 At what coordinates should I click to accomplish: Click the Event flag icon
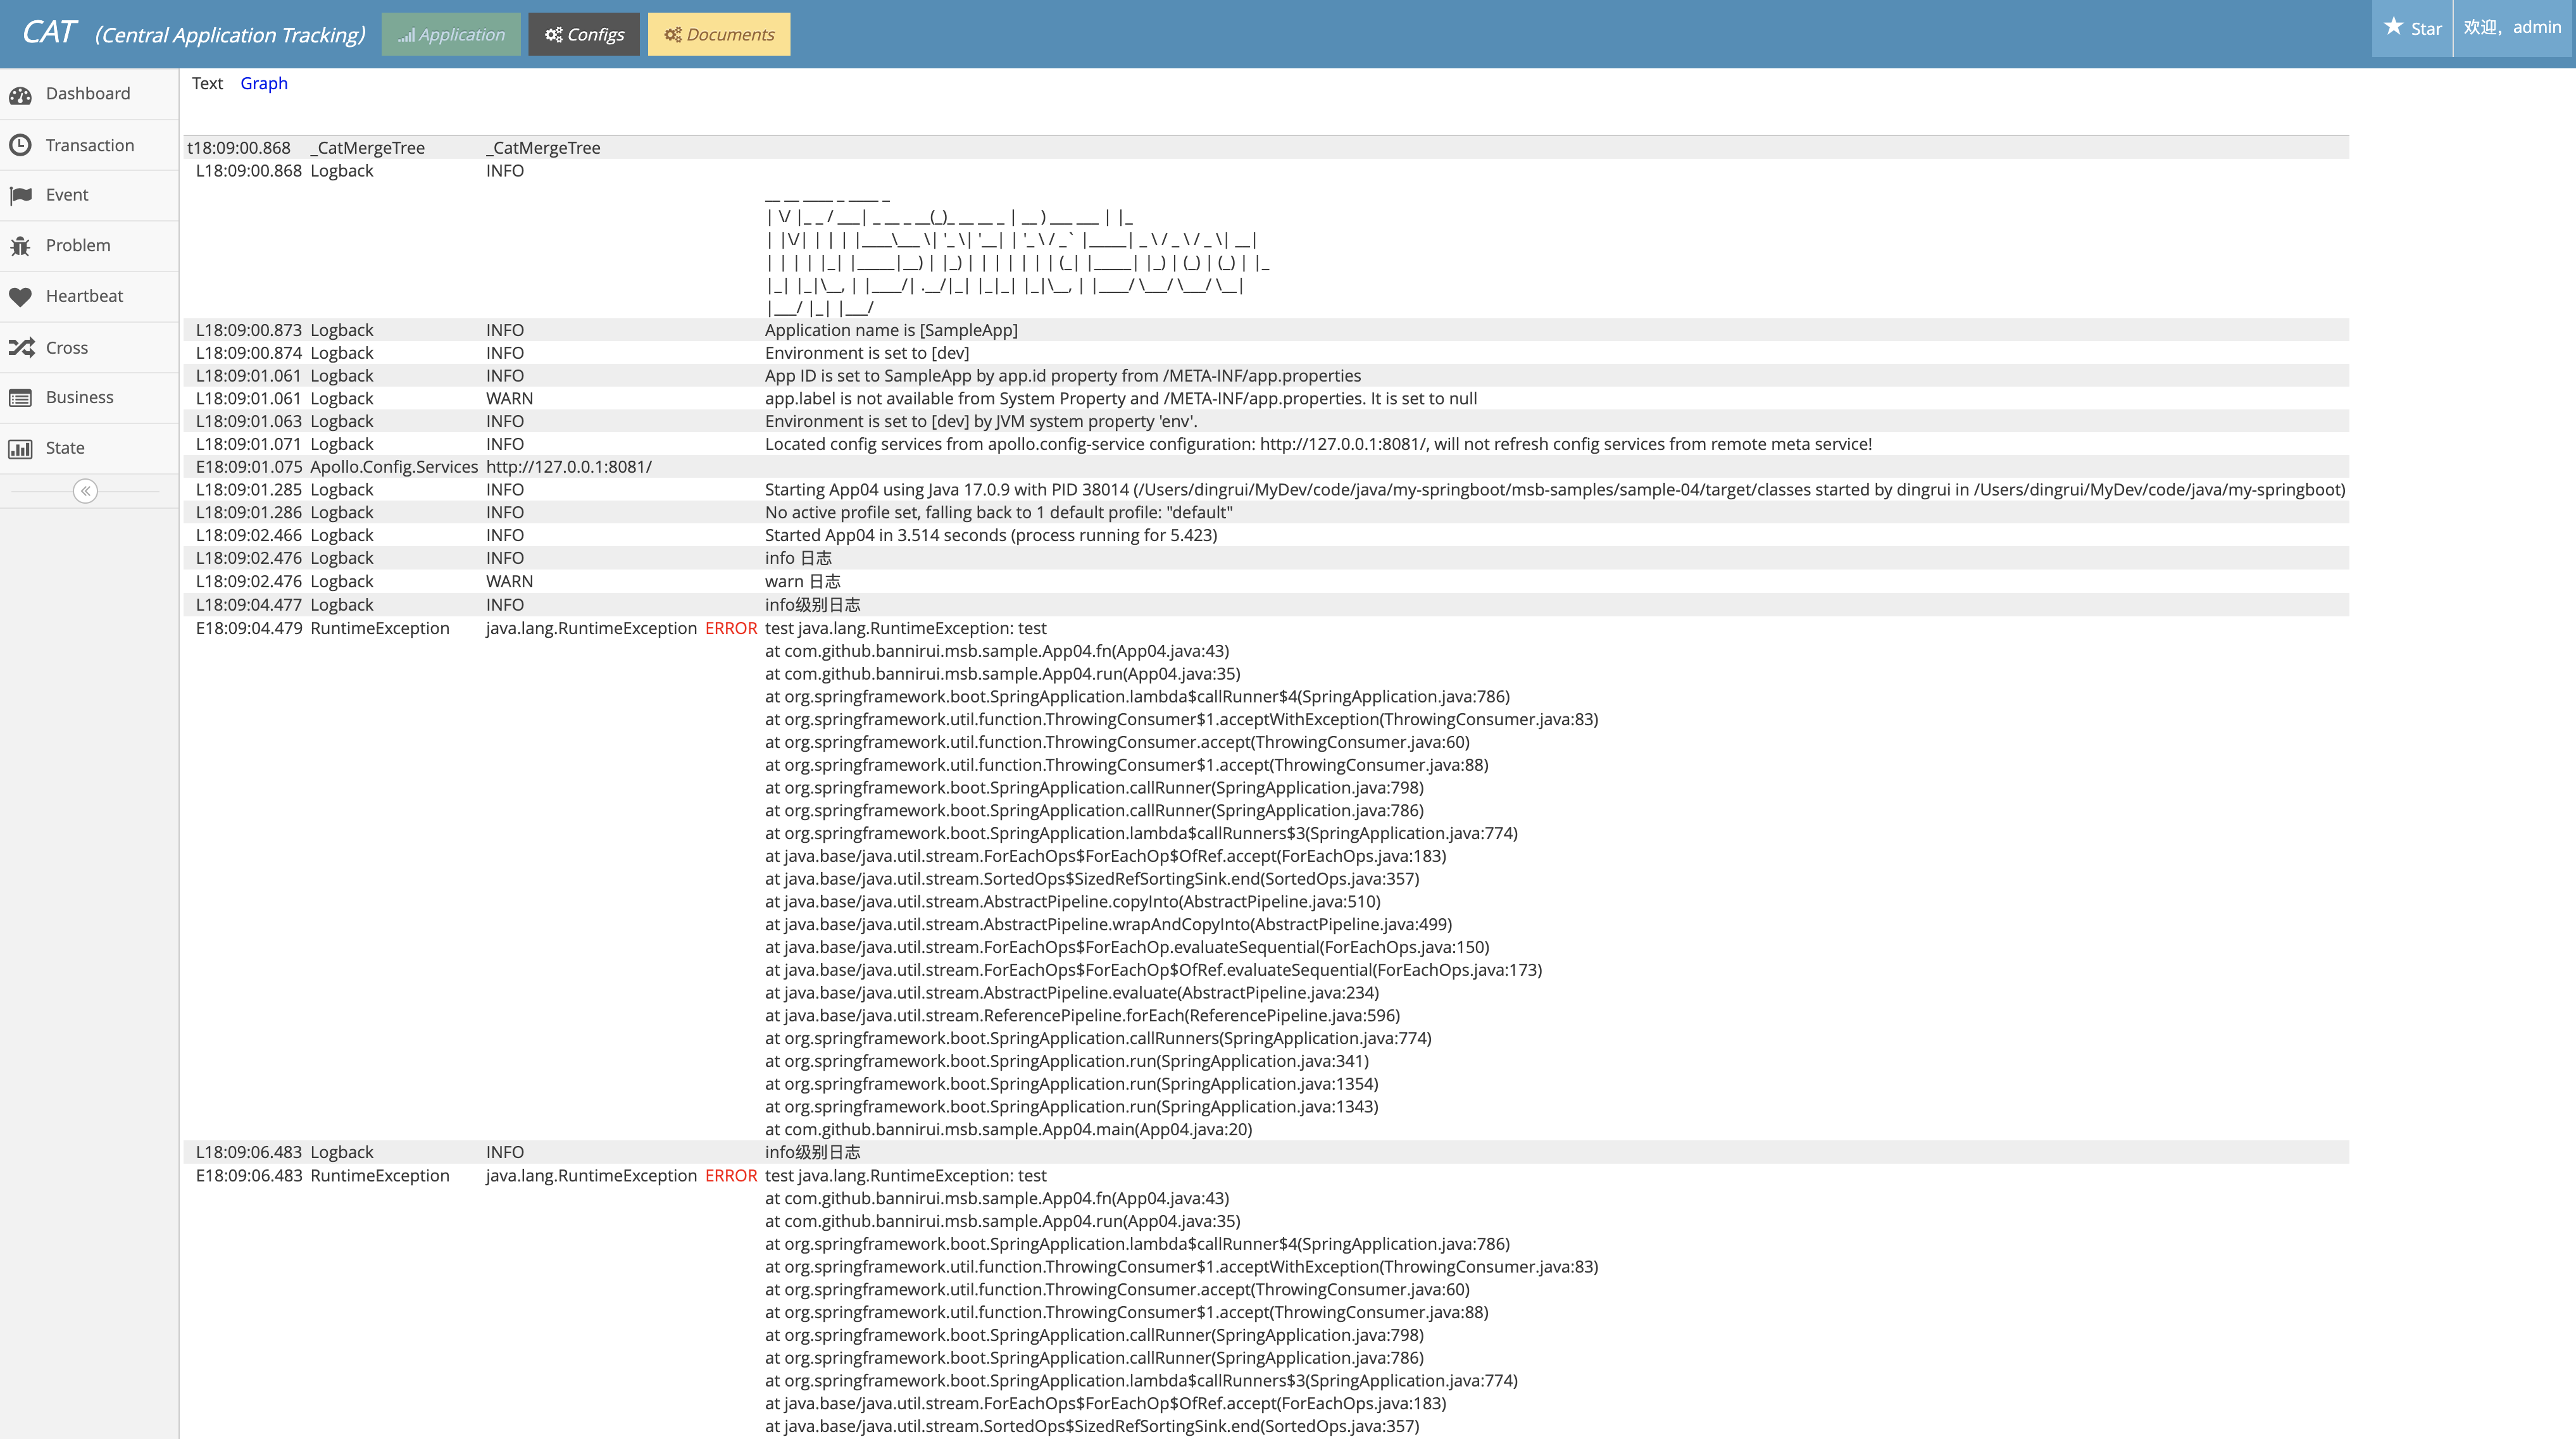(21, 195)
